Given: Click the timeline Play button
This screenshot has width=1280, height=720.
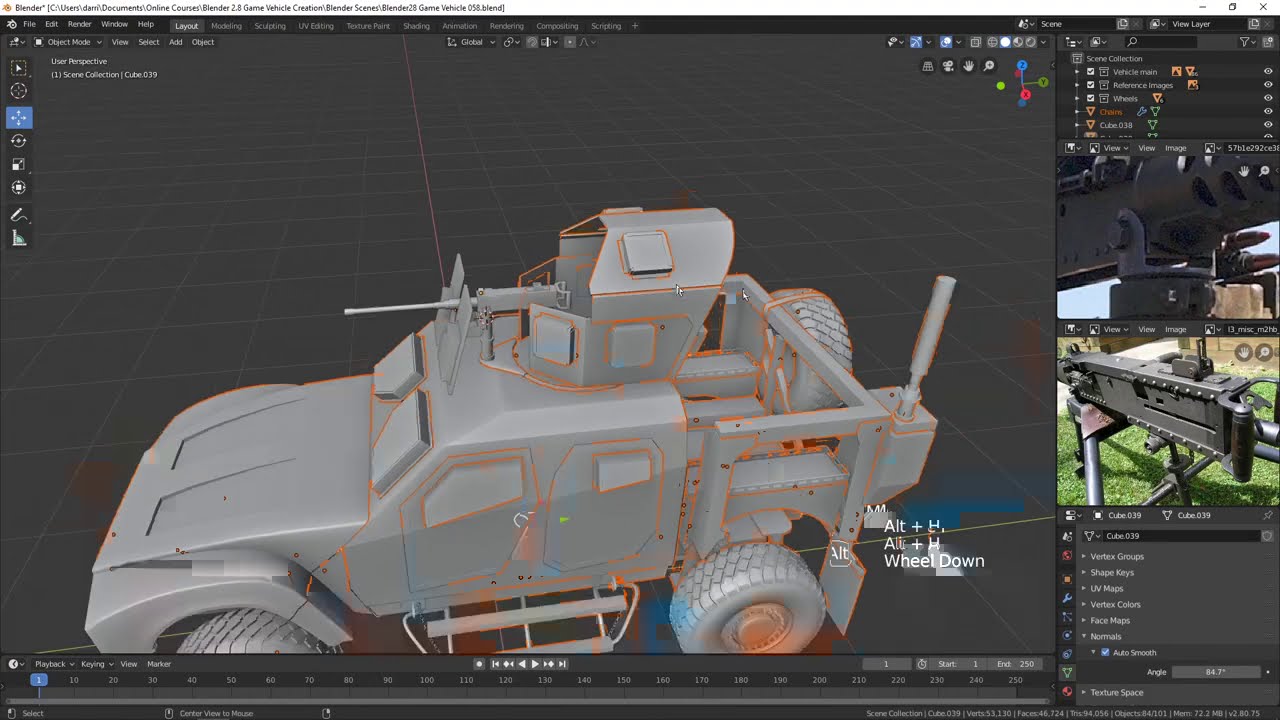Looking at the screenshot, I should point(535,664).
